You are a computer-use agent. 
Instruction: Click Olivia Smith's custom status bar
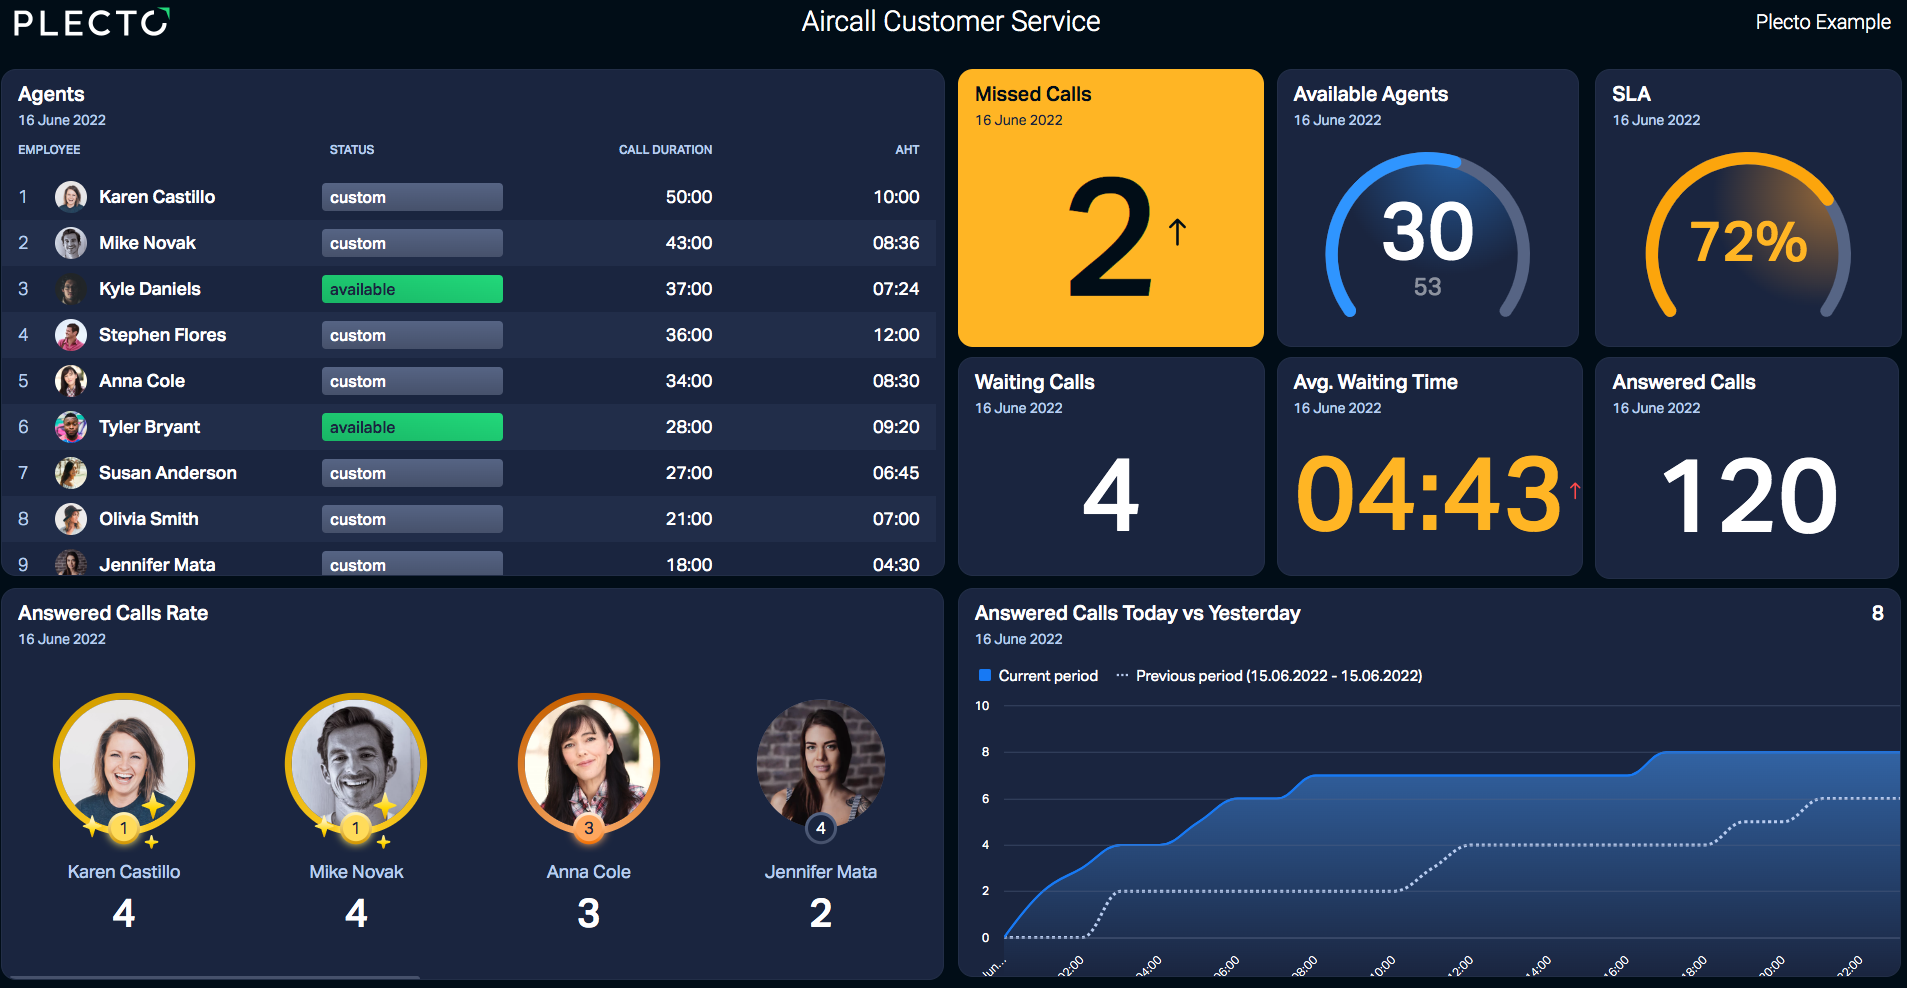pos(412,519)
